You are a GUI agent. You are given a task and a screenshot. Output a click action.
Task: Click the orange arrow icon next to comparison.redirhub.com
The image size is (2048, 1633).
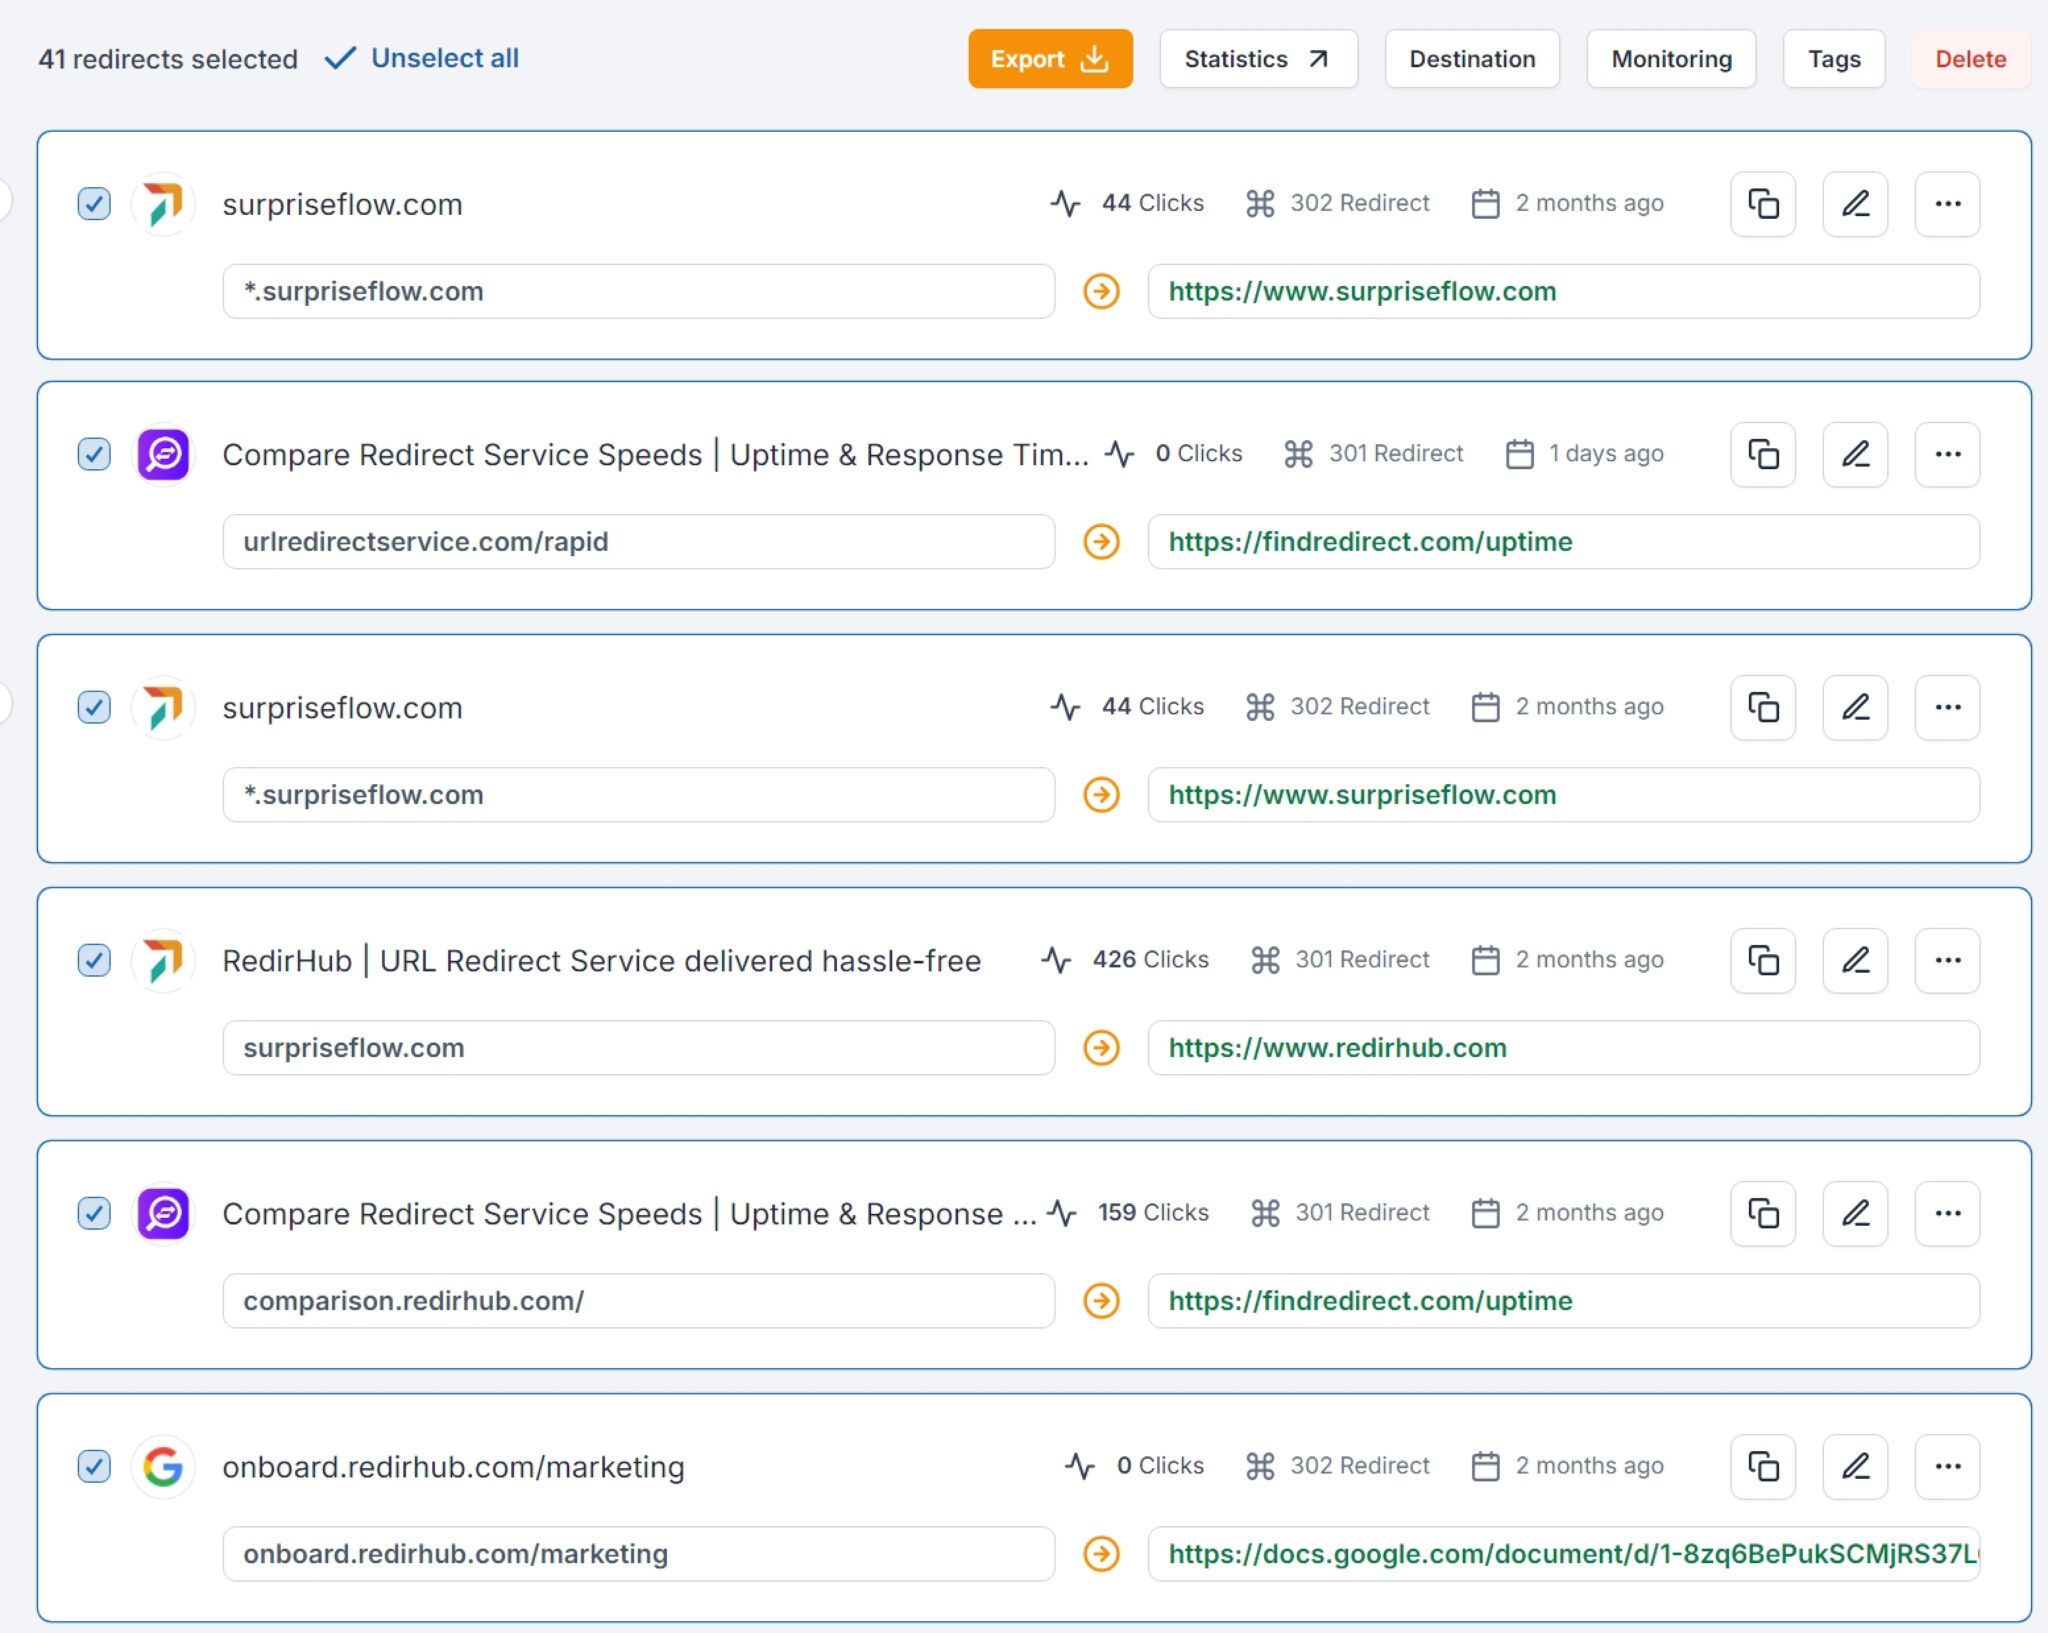coord(1101,1301)
